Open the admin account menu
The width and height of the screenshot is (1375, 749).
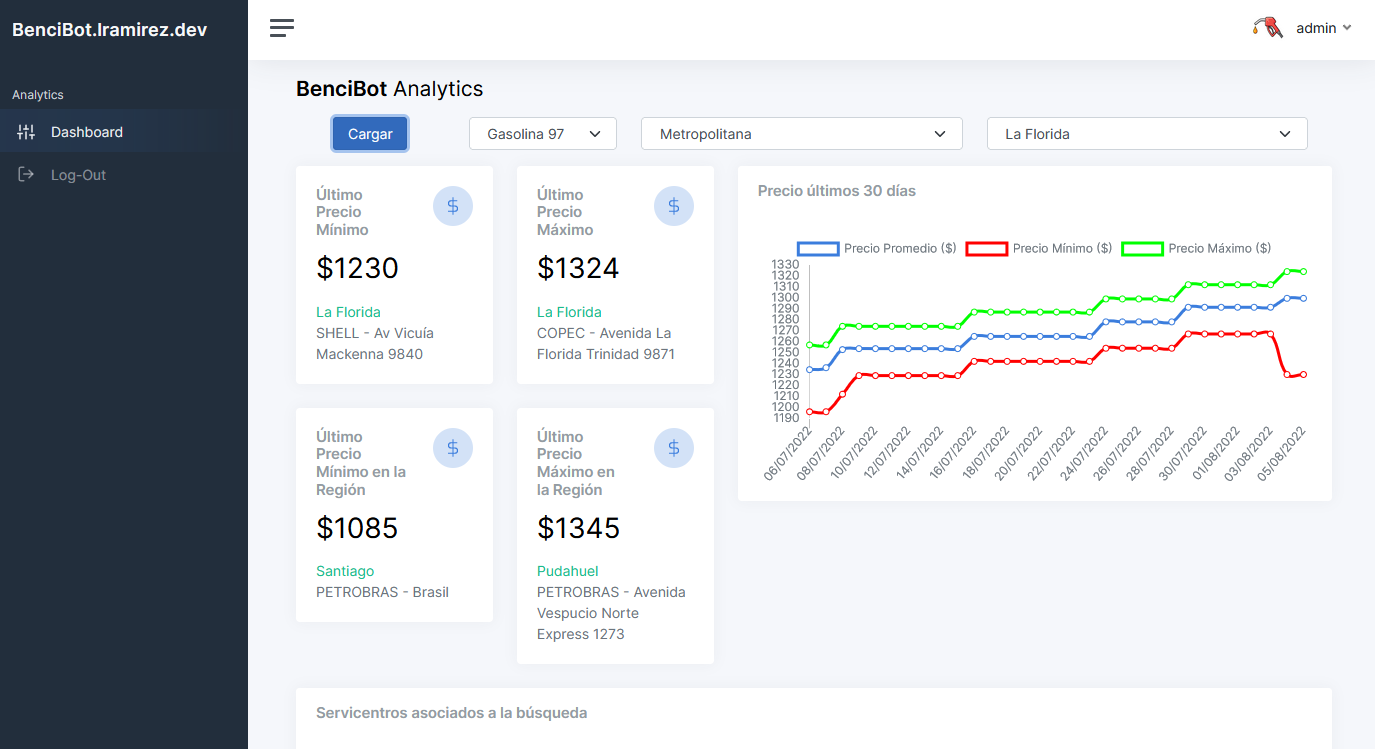(1318, 28)
